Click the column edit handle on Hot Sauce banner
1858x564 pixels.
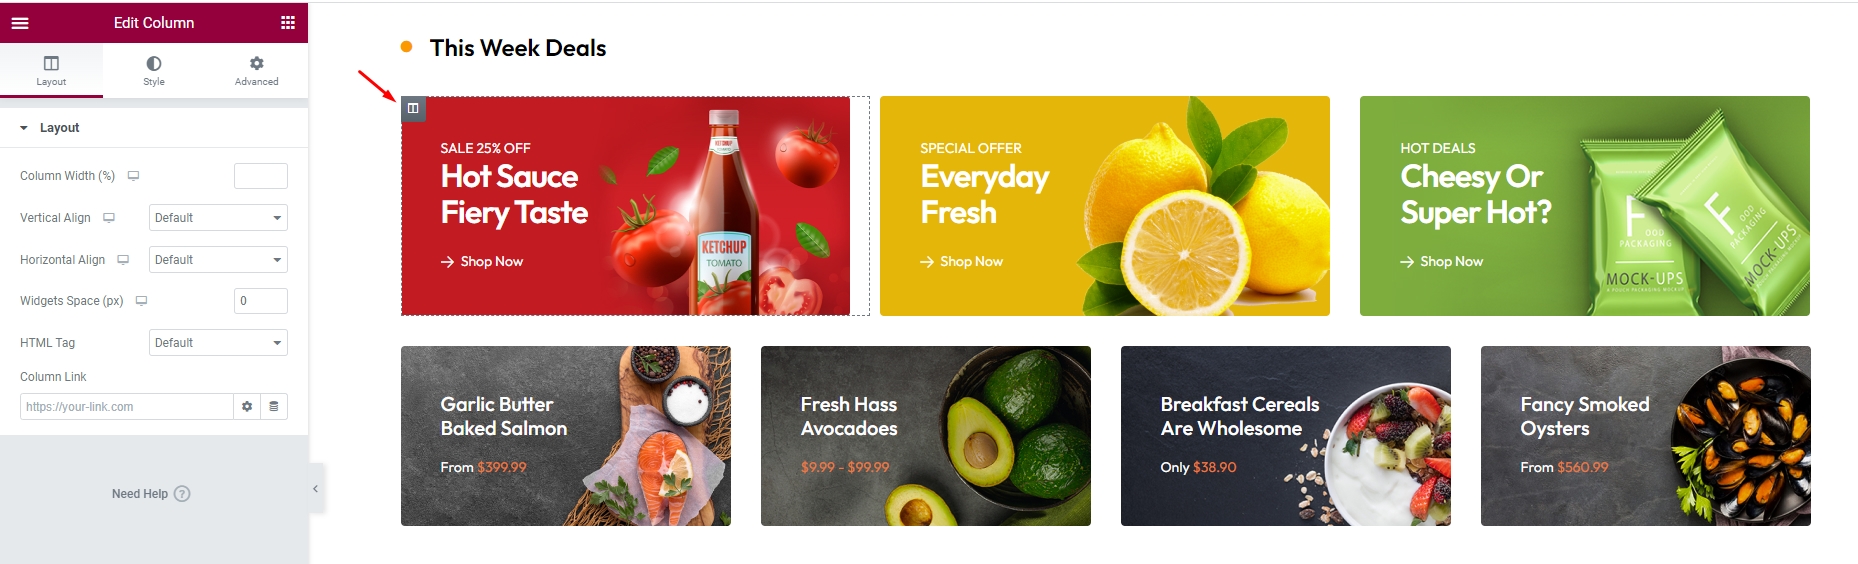pos(413,108)
